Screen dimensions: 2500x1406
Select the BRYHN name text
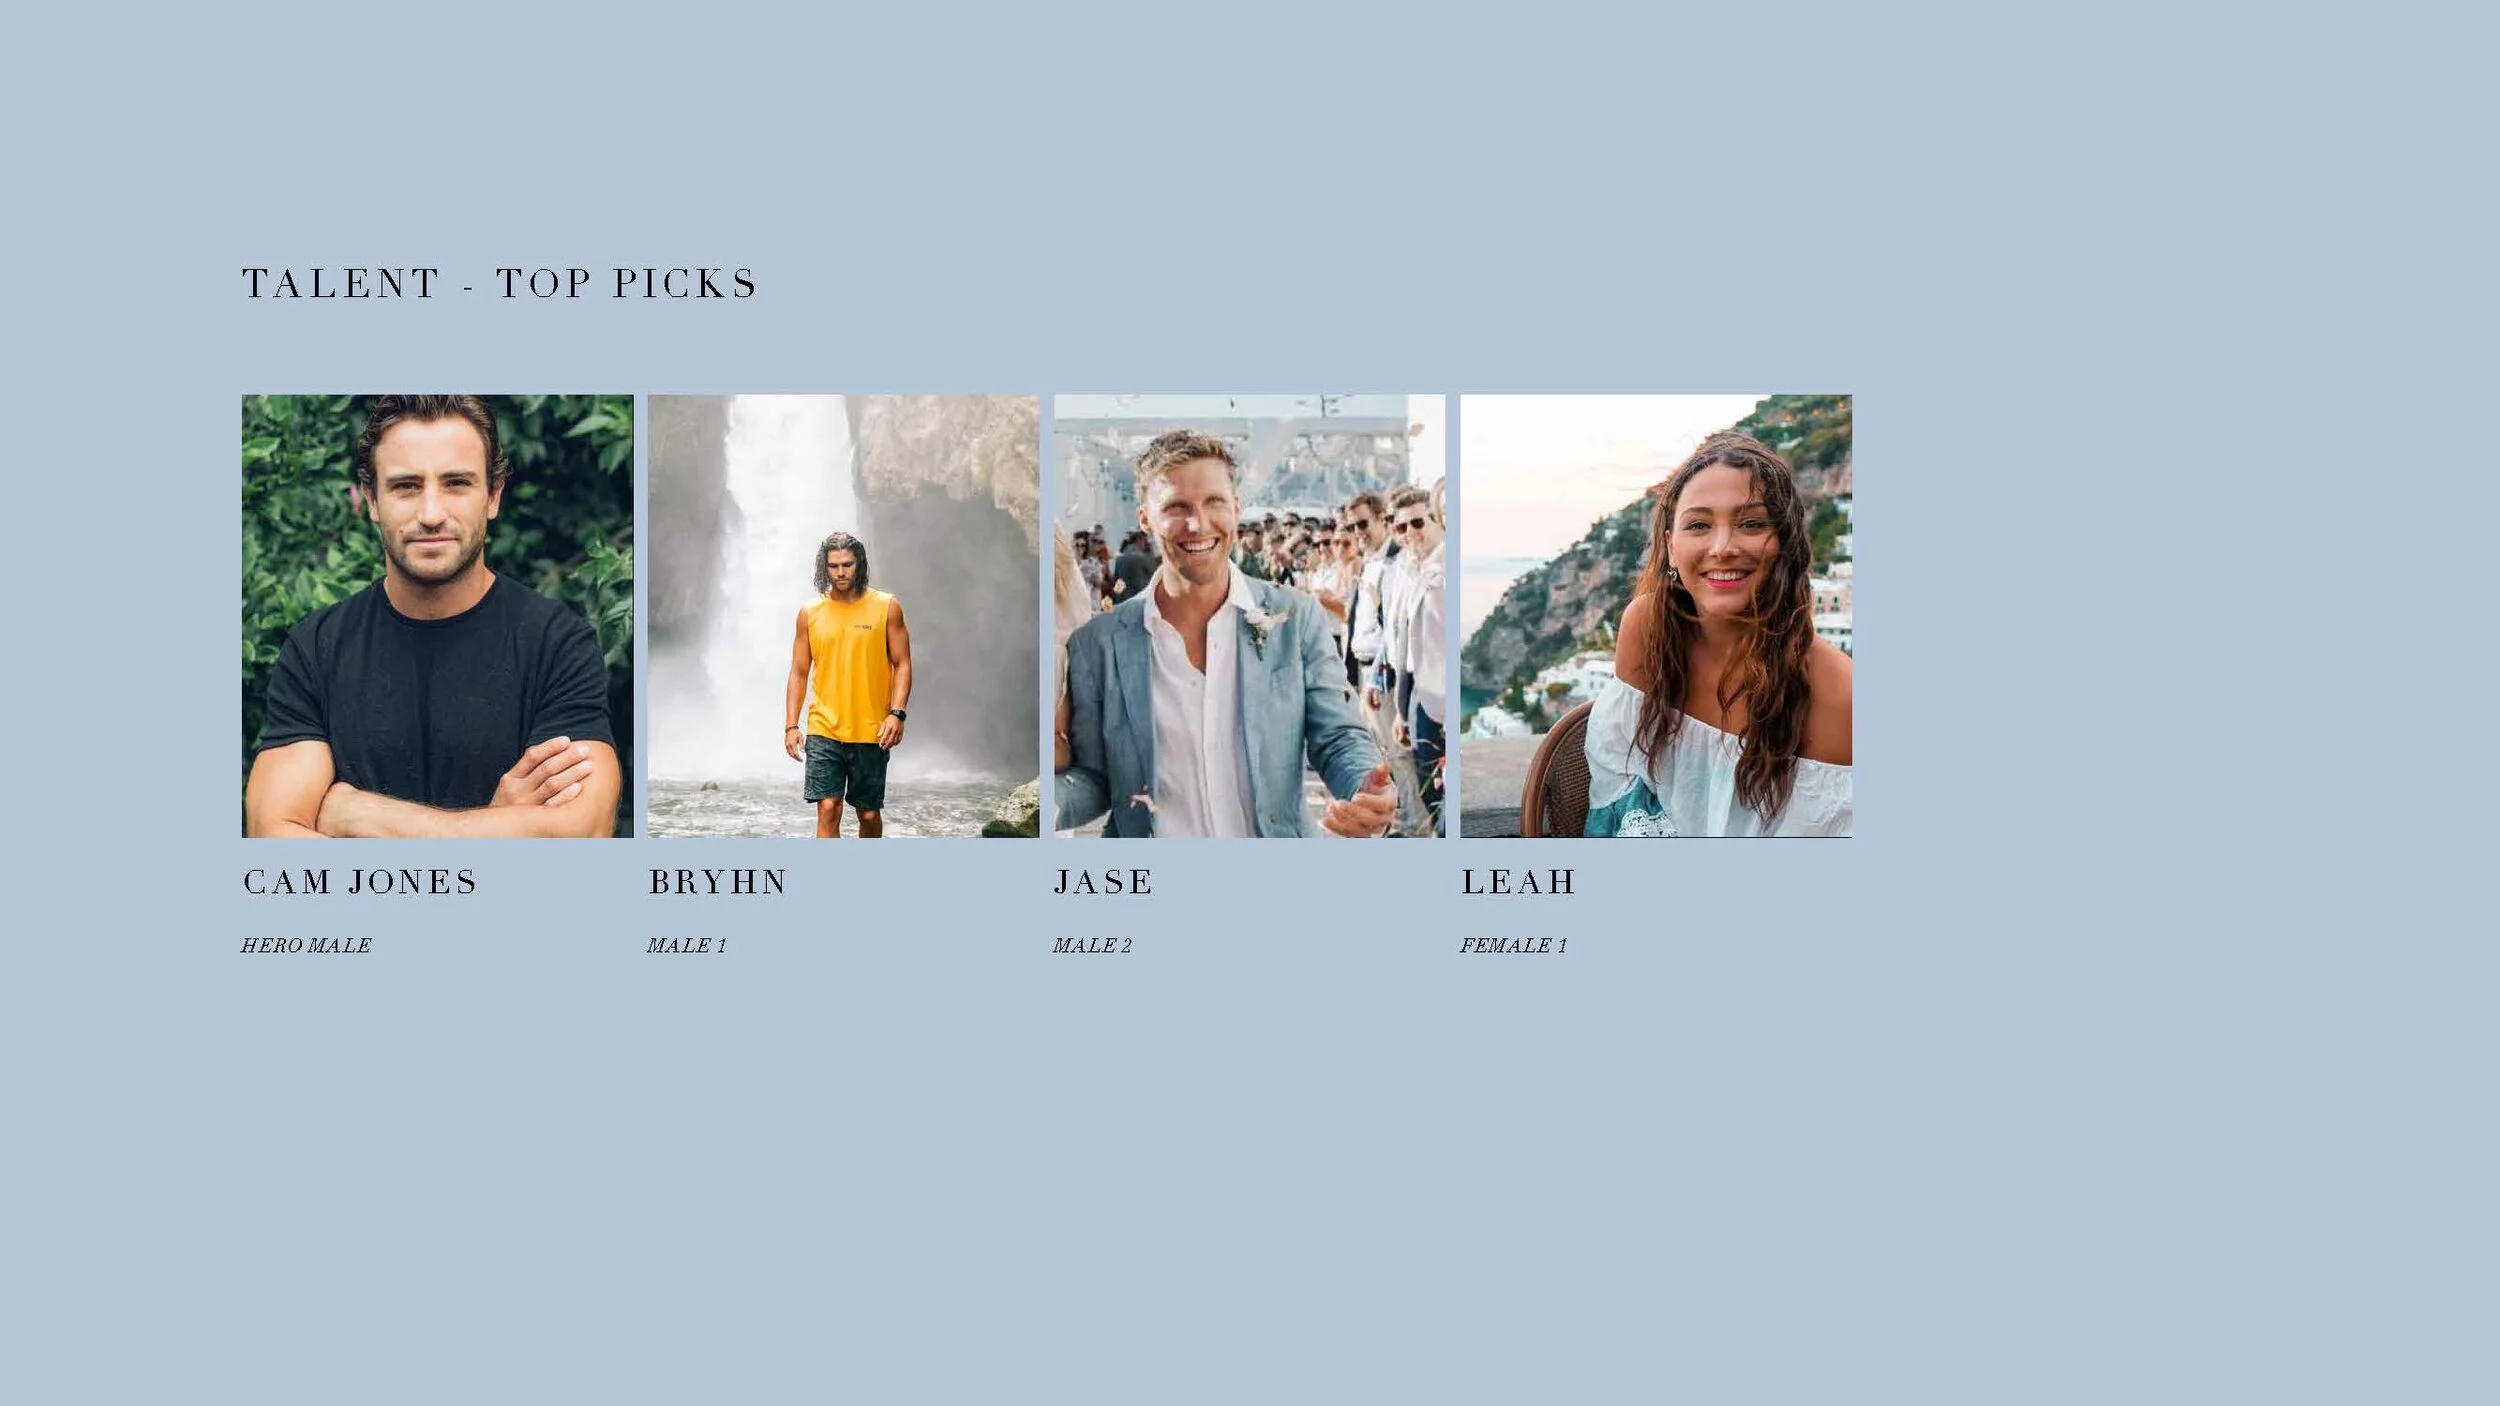(718, 882)
